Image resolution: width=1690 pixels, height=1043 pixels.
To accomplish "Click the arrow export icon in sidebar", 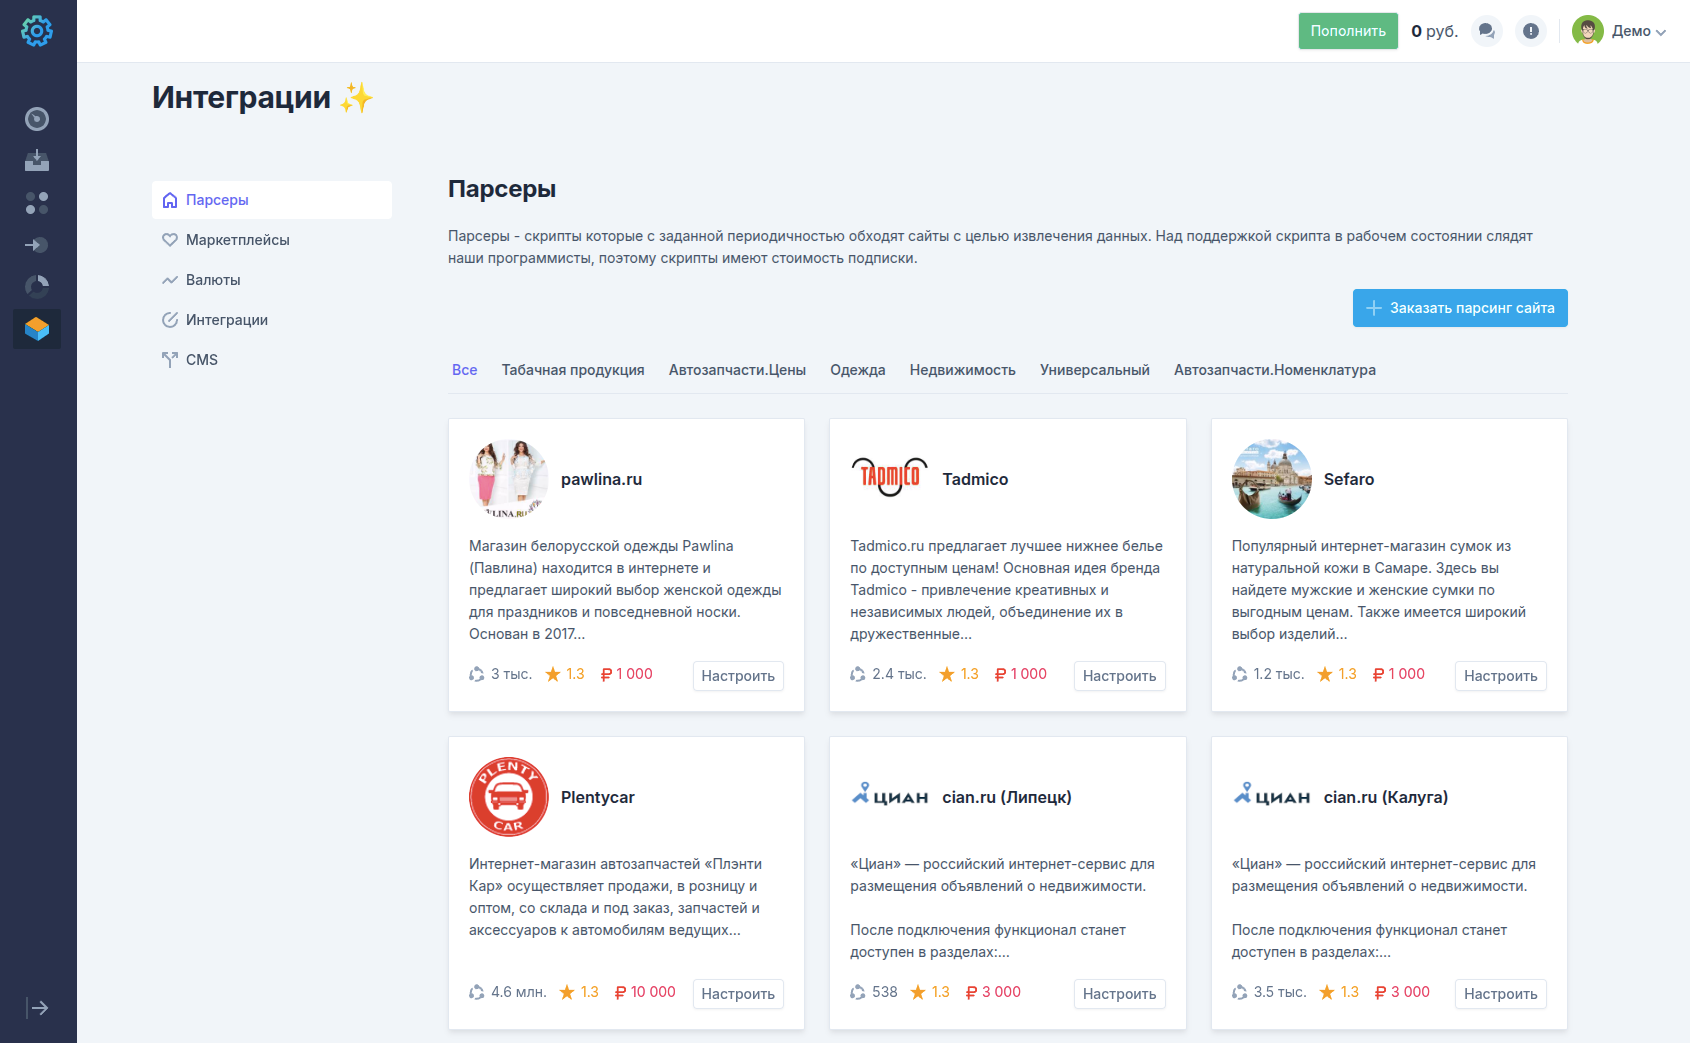I will pyautogui.click(x=37, y=245).
